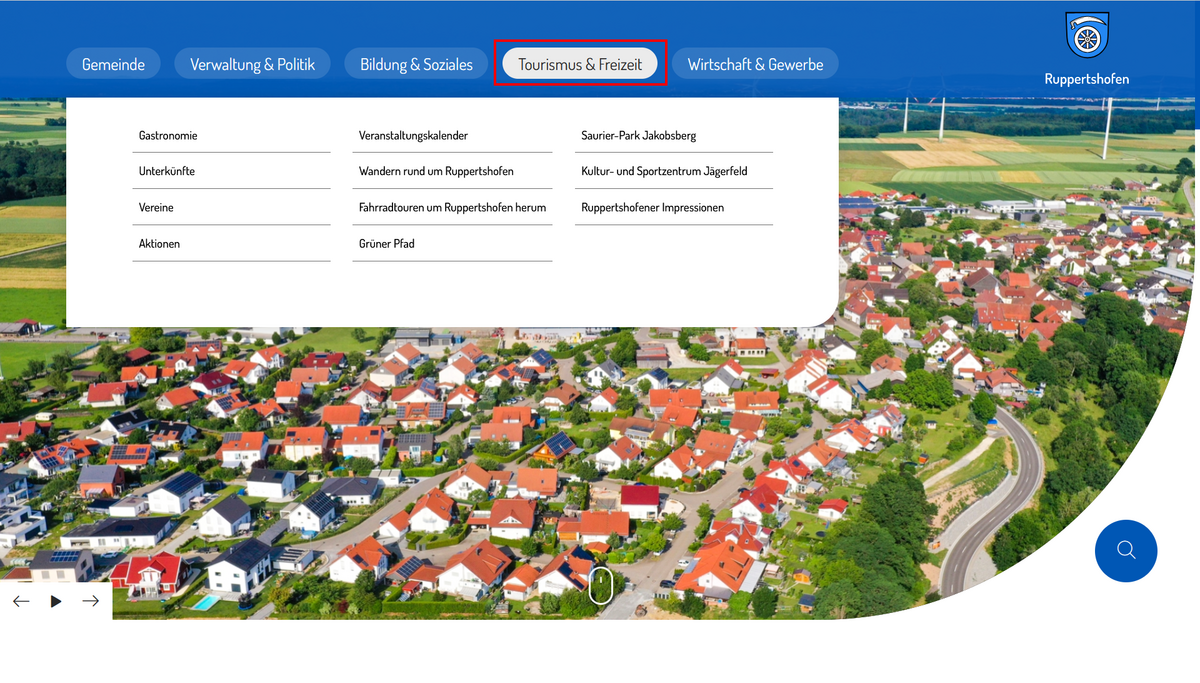Click the Ruppertshofen coat of arms logo
1200x683 pixels.
1086,37
